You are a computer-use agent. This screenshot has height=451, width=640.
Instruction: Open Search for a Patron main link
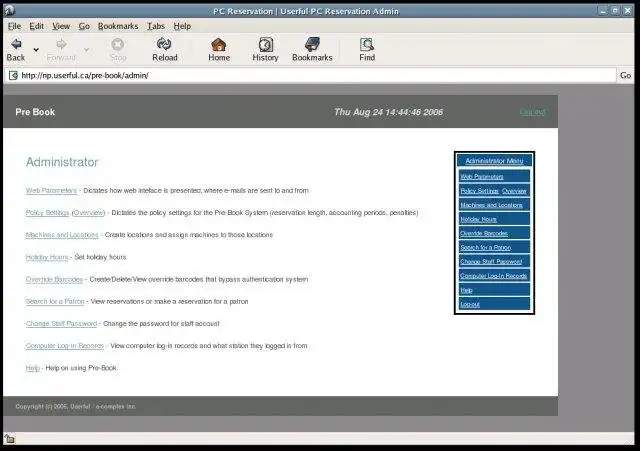[x=55, y=301]
